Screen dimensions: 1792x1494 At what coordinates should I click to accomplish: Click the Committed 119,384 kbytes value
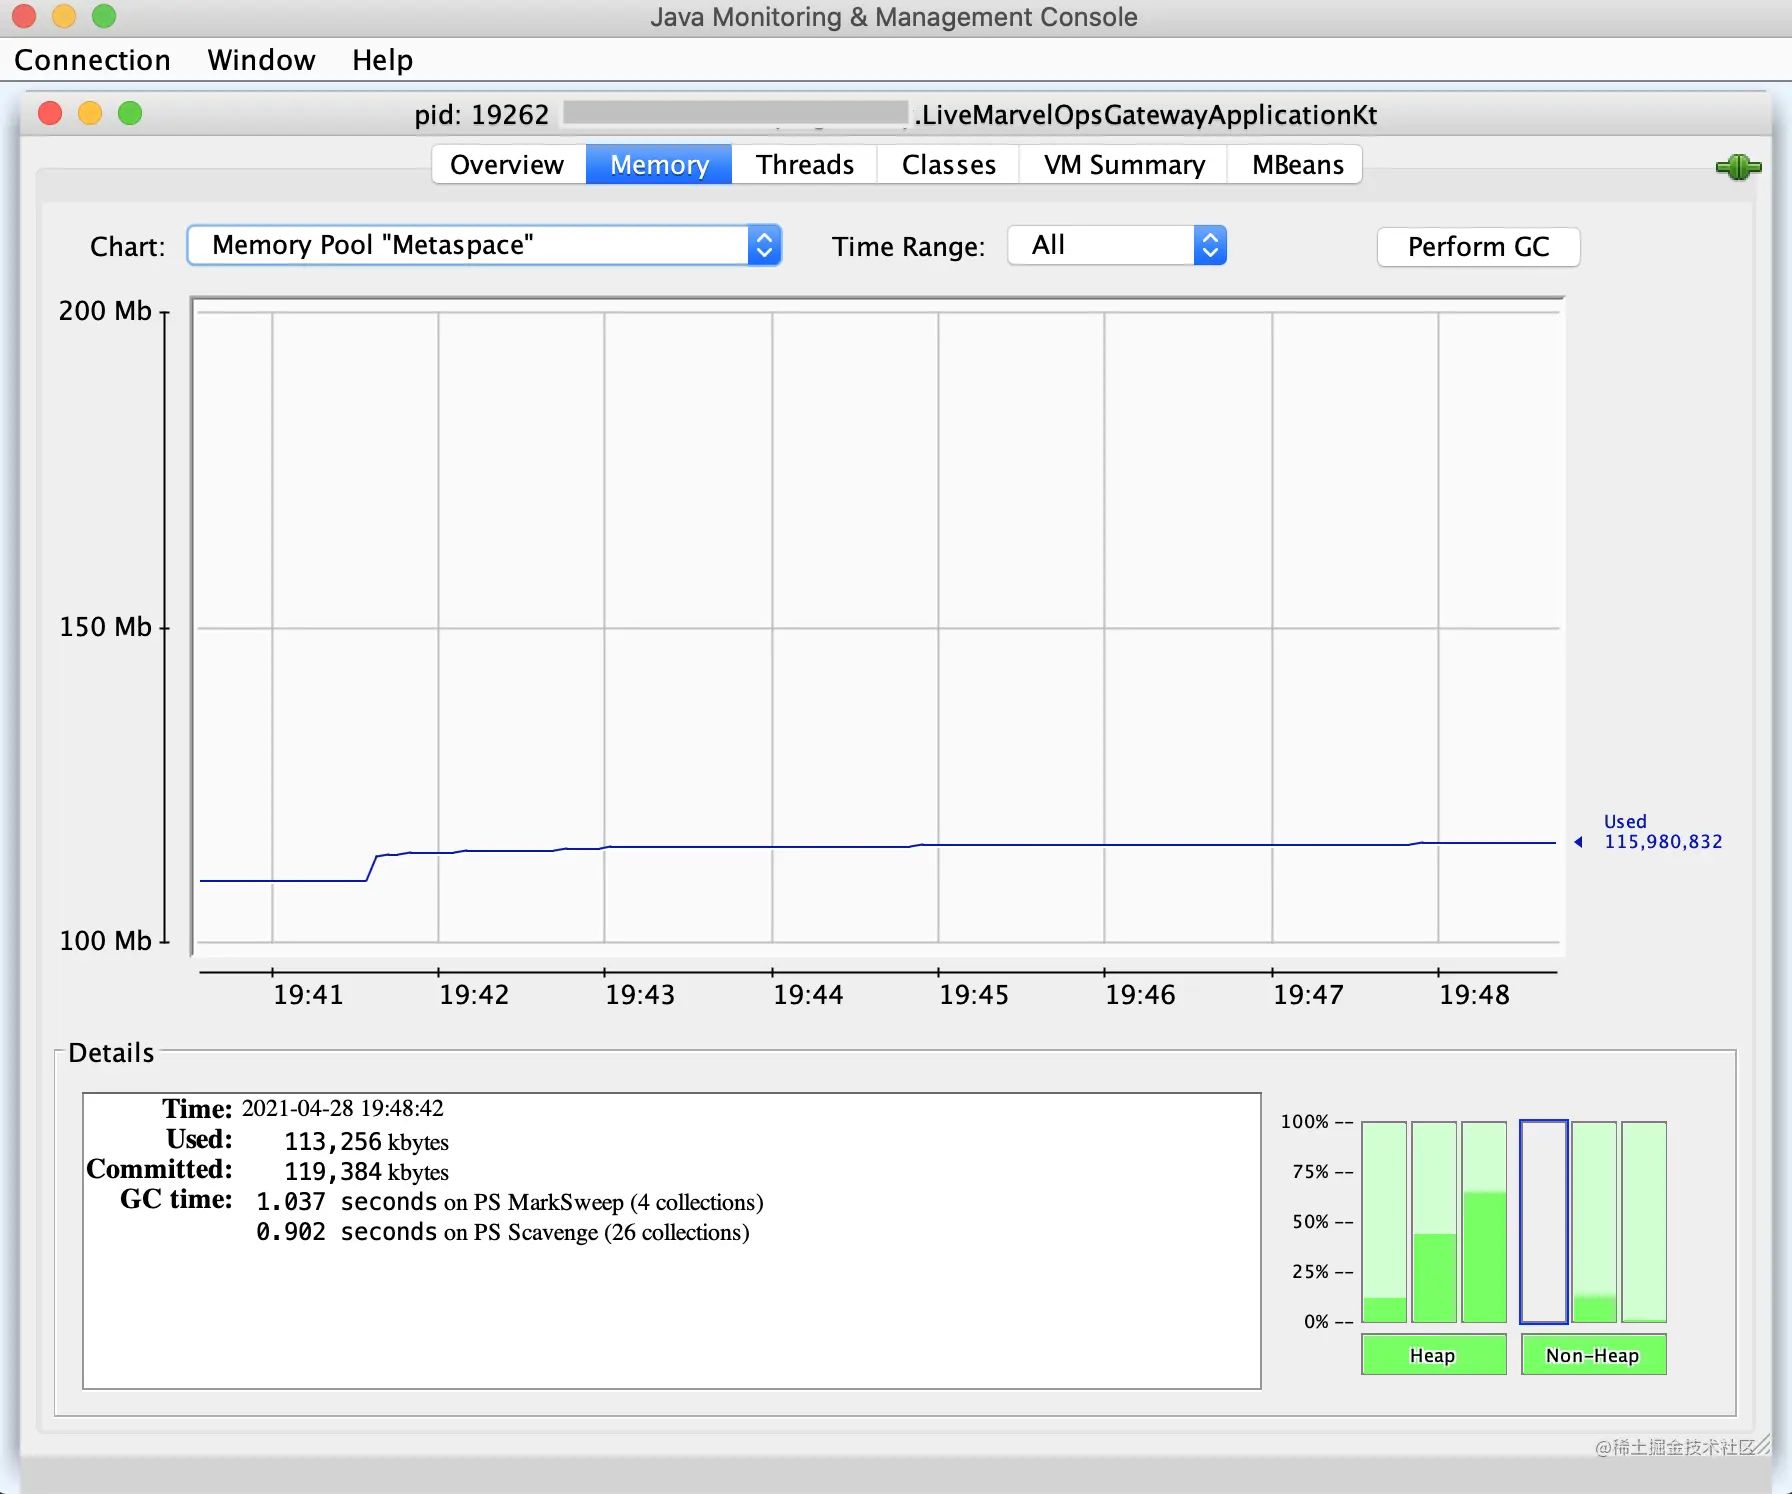click(x=366, y=1171)
